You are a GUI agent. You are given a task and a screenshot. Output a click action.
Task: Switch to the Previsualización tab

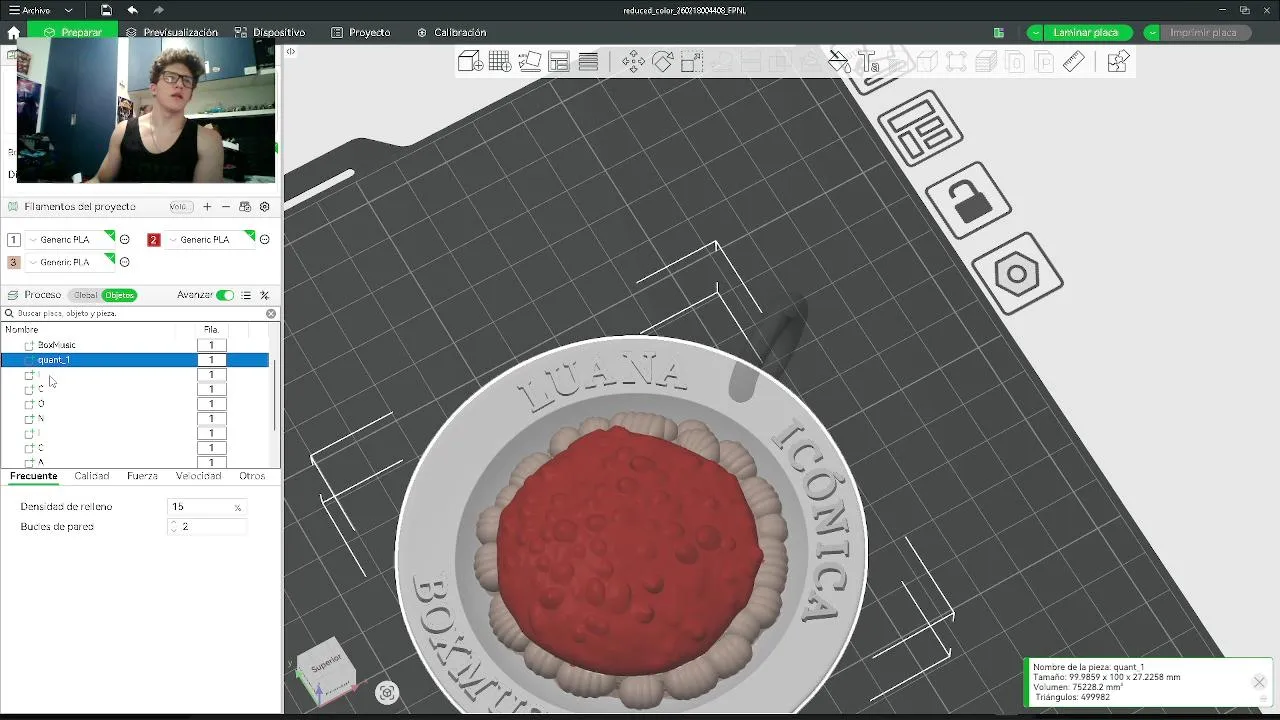click(172, 32)
